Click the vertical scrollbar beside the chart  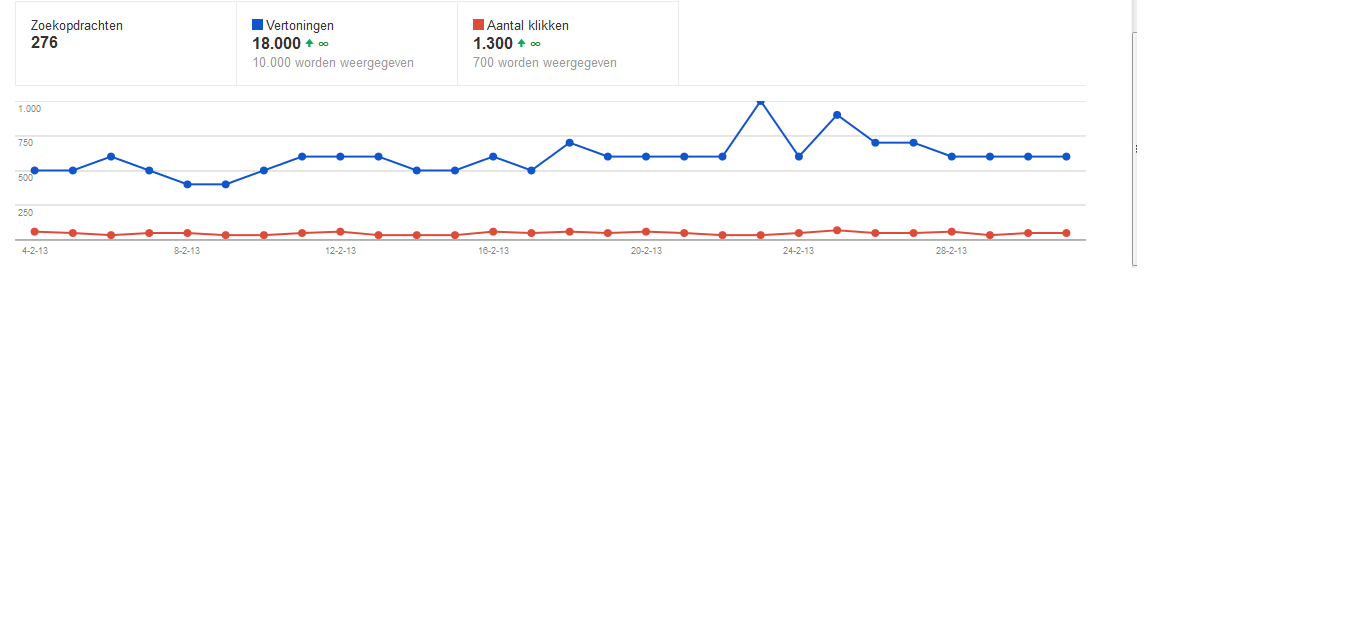tap(1135, 148)
